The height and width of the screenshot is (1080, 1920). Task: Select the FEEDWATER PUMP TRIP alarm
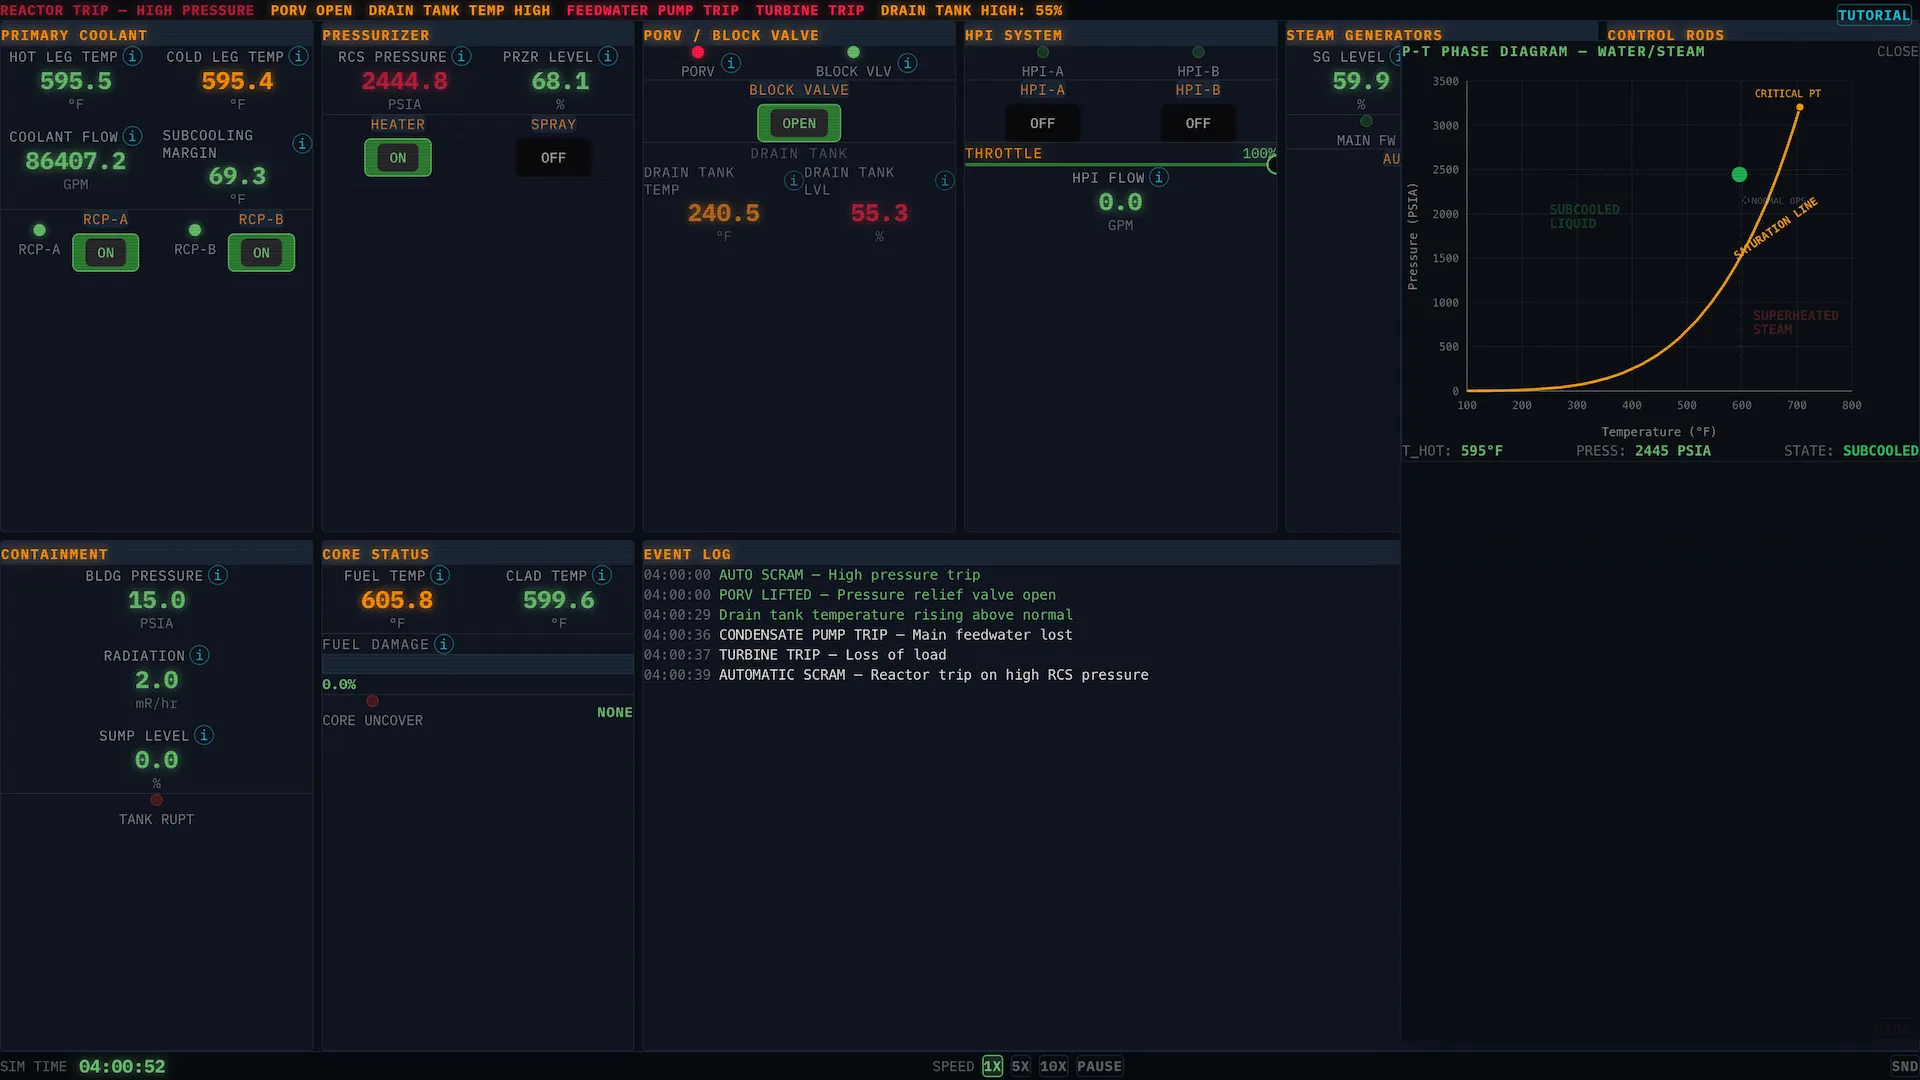tap(653, 10)
